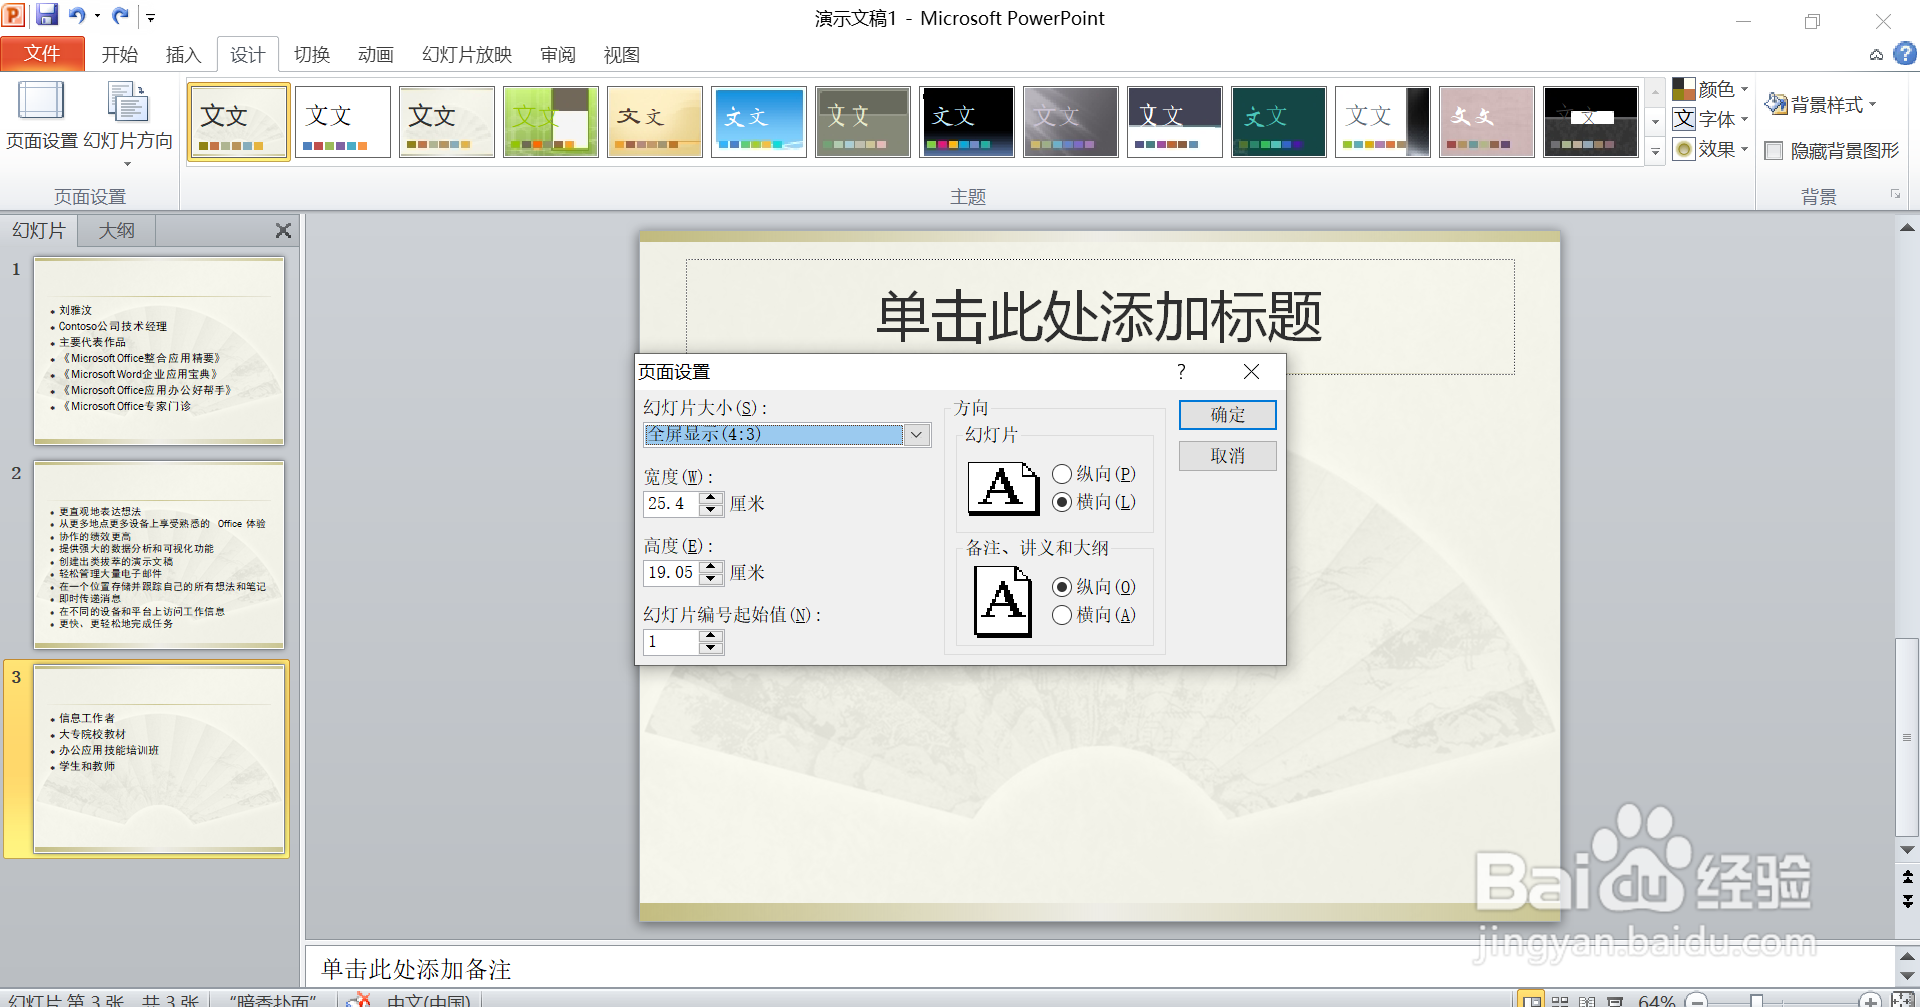Viewport: 1920px width, 1007px height.
Task: Apply the plain white Office theme thumbnail
Action: (x=342, y=122)
